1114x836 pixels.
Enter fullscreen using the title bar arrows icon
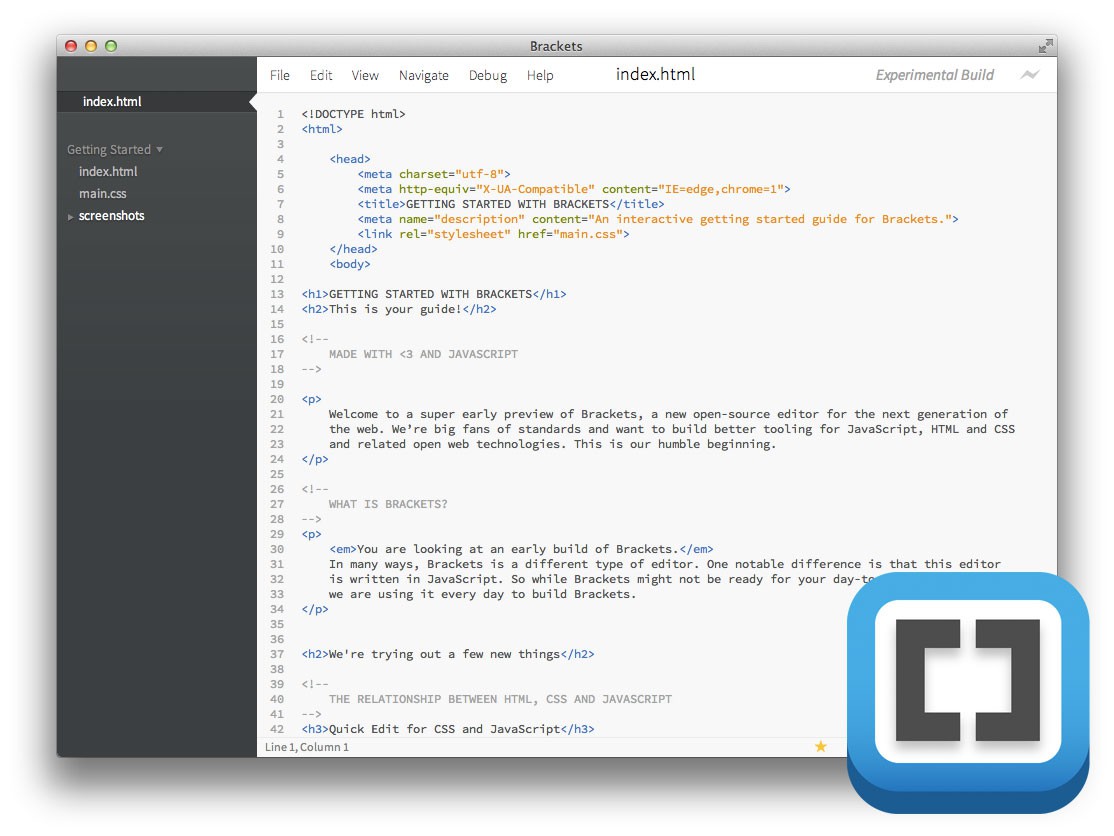(x=1045, y=46)
